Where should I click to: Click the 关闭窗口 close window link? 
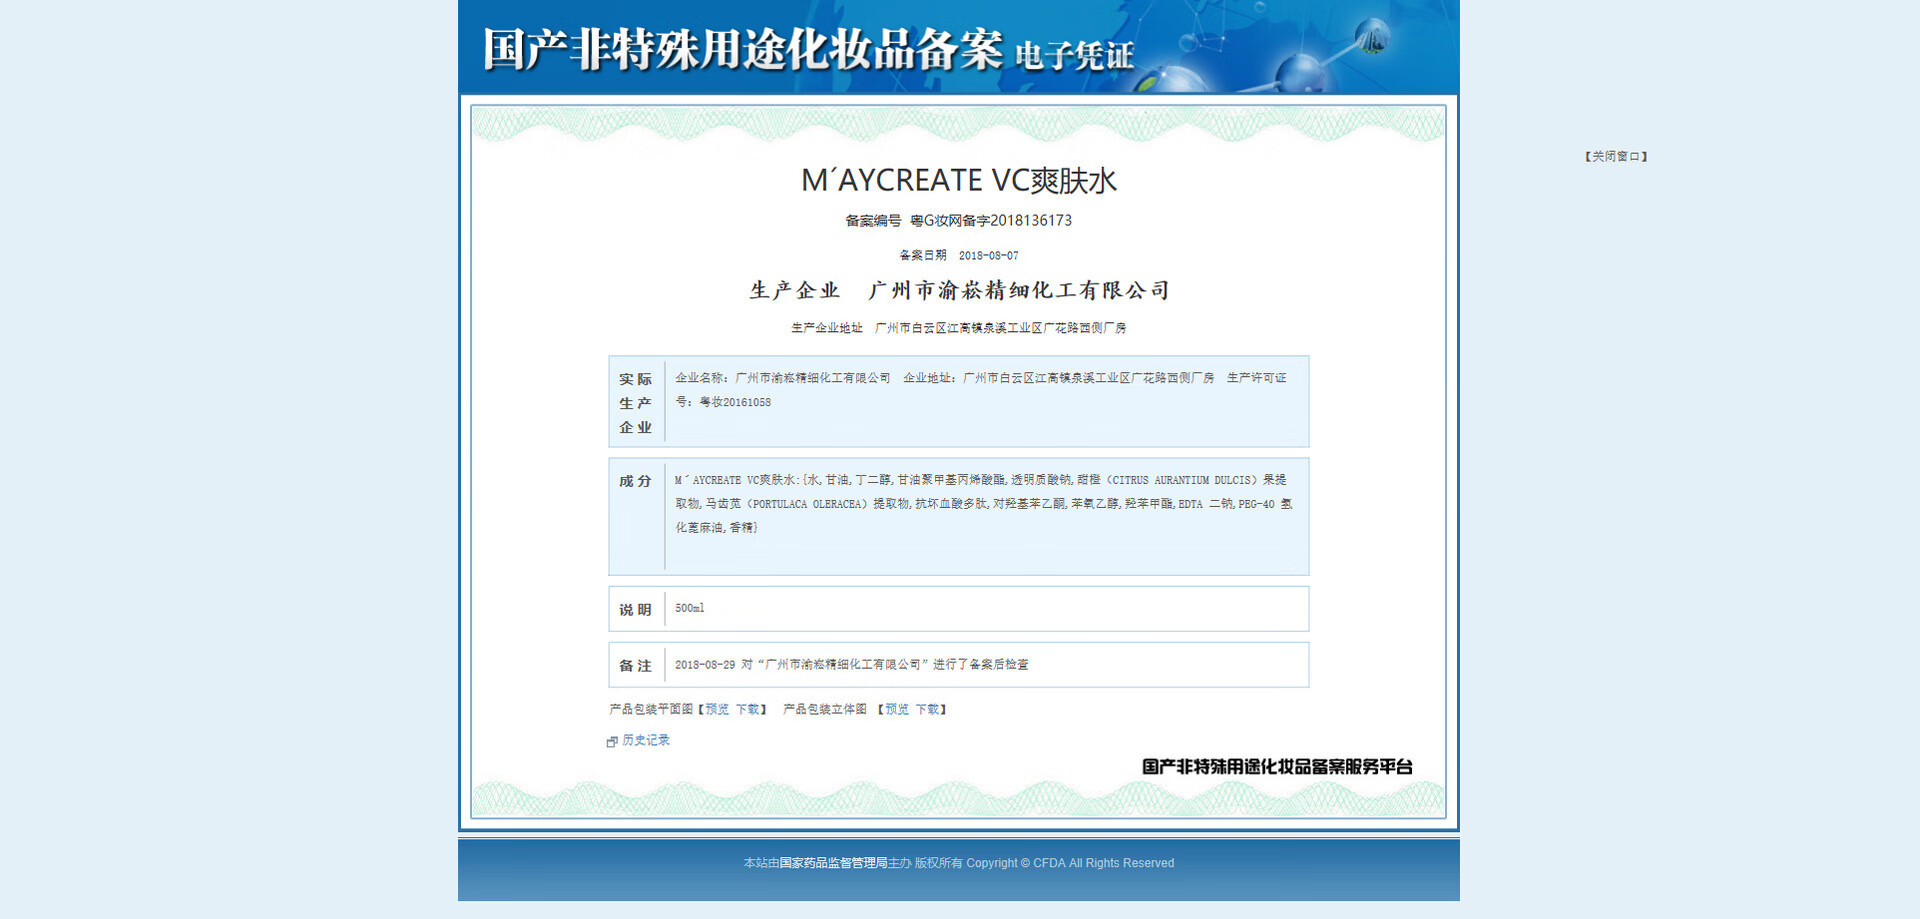[x=1615, y=157]
